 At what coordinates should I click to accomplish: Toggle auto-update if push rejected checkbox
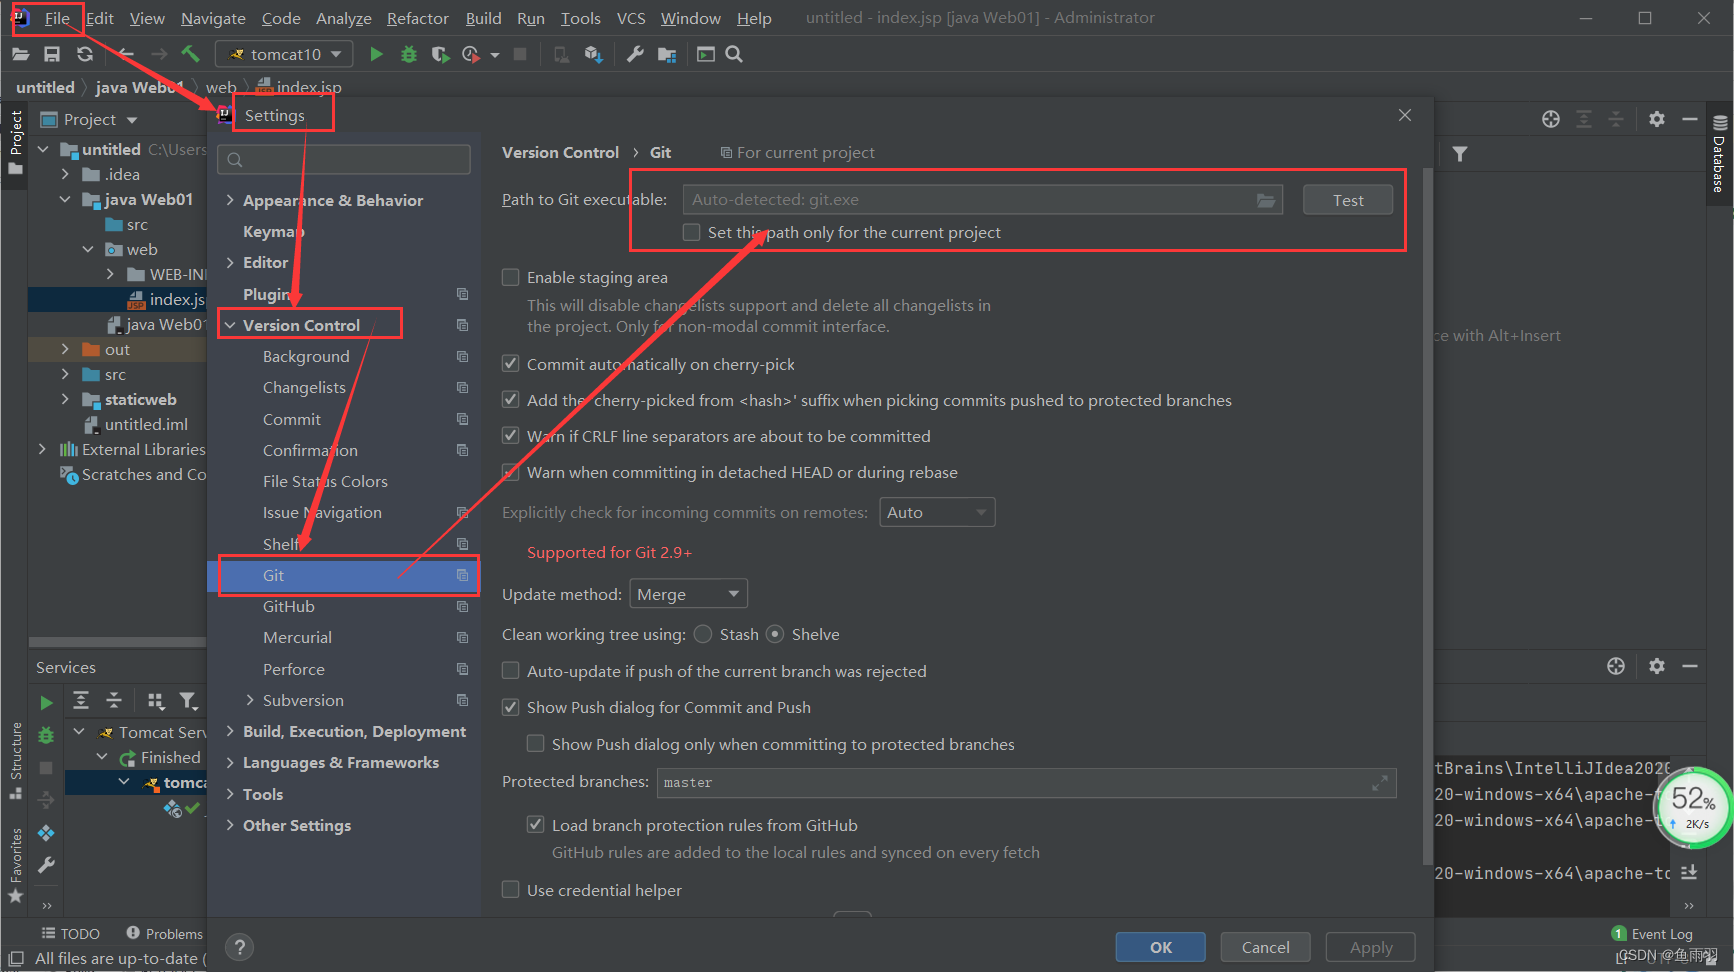pos(511,671)
